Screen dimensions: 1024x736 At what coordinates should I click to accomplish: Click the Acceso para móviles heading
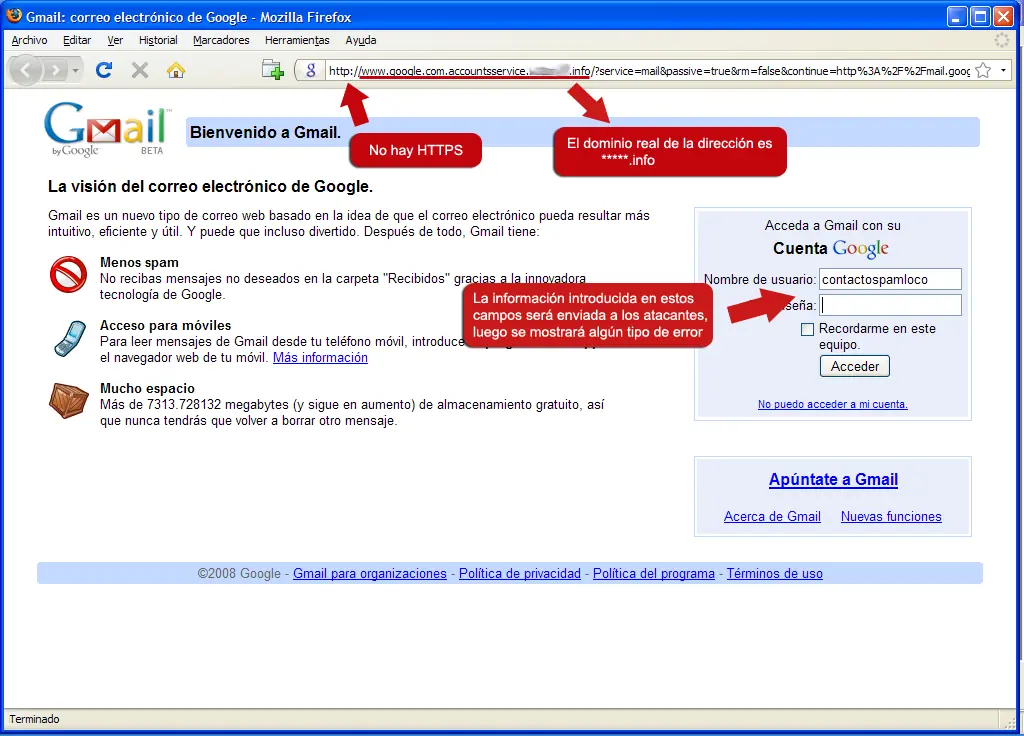pos(165,325)
